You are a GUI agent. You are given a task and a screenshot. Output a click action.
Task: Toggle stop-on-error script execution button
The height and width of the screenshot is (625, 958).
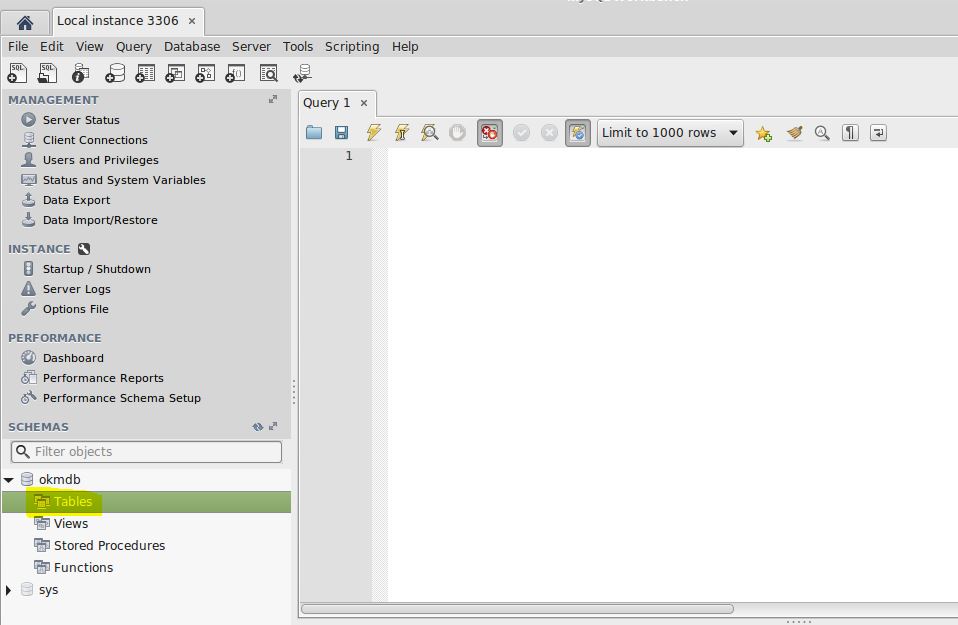[x=489, y=132]
